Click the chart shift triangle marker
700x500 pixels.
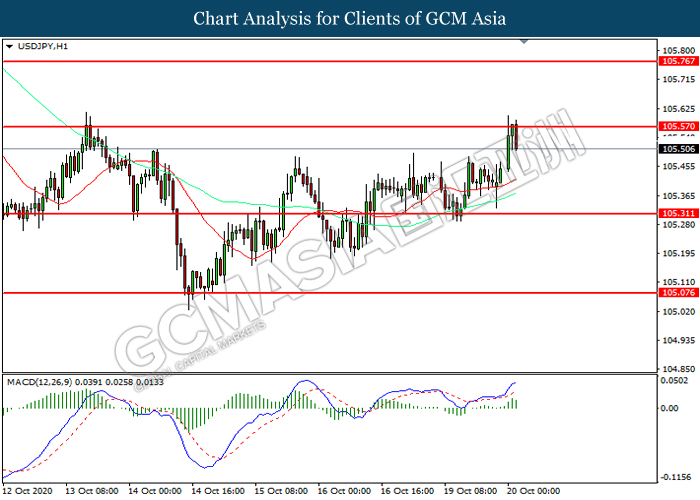(x=524, y=42)
